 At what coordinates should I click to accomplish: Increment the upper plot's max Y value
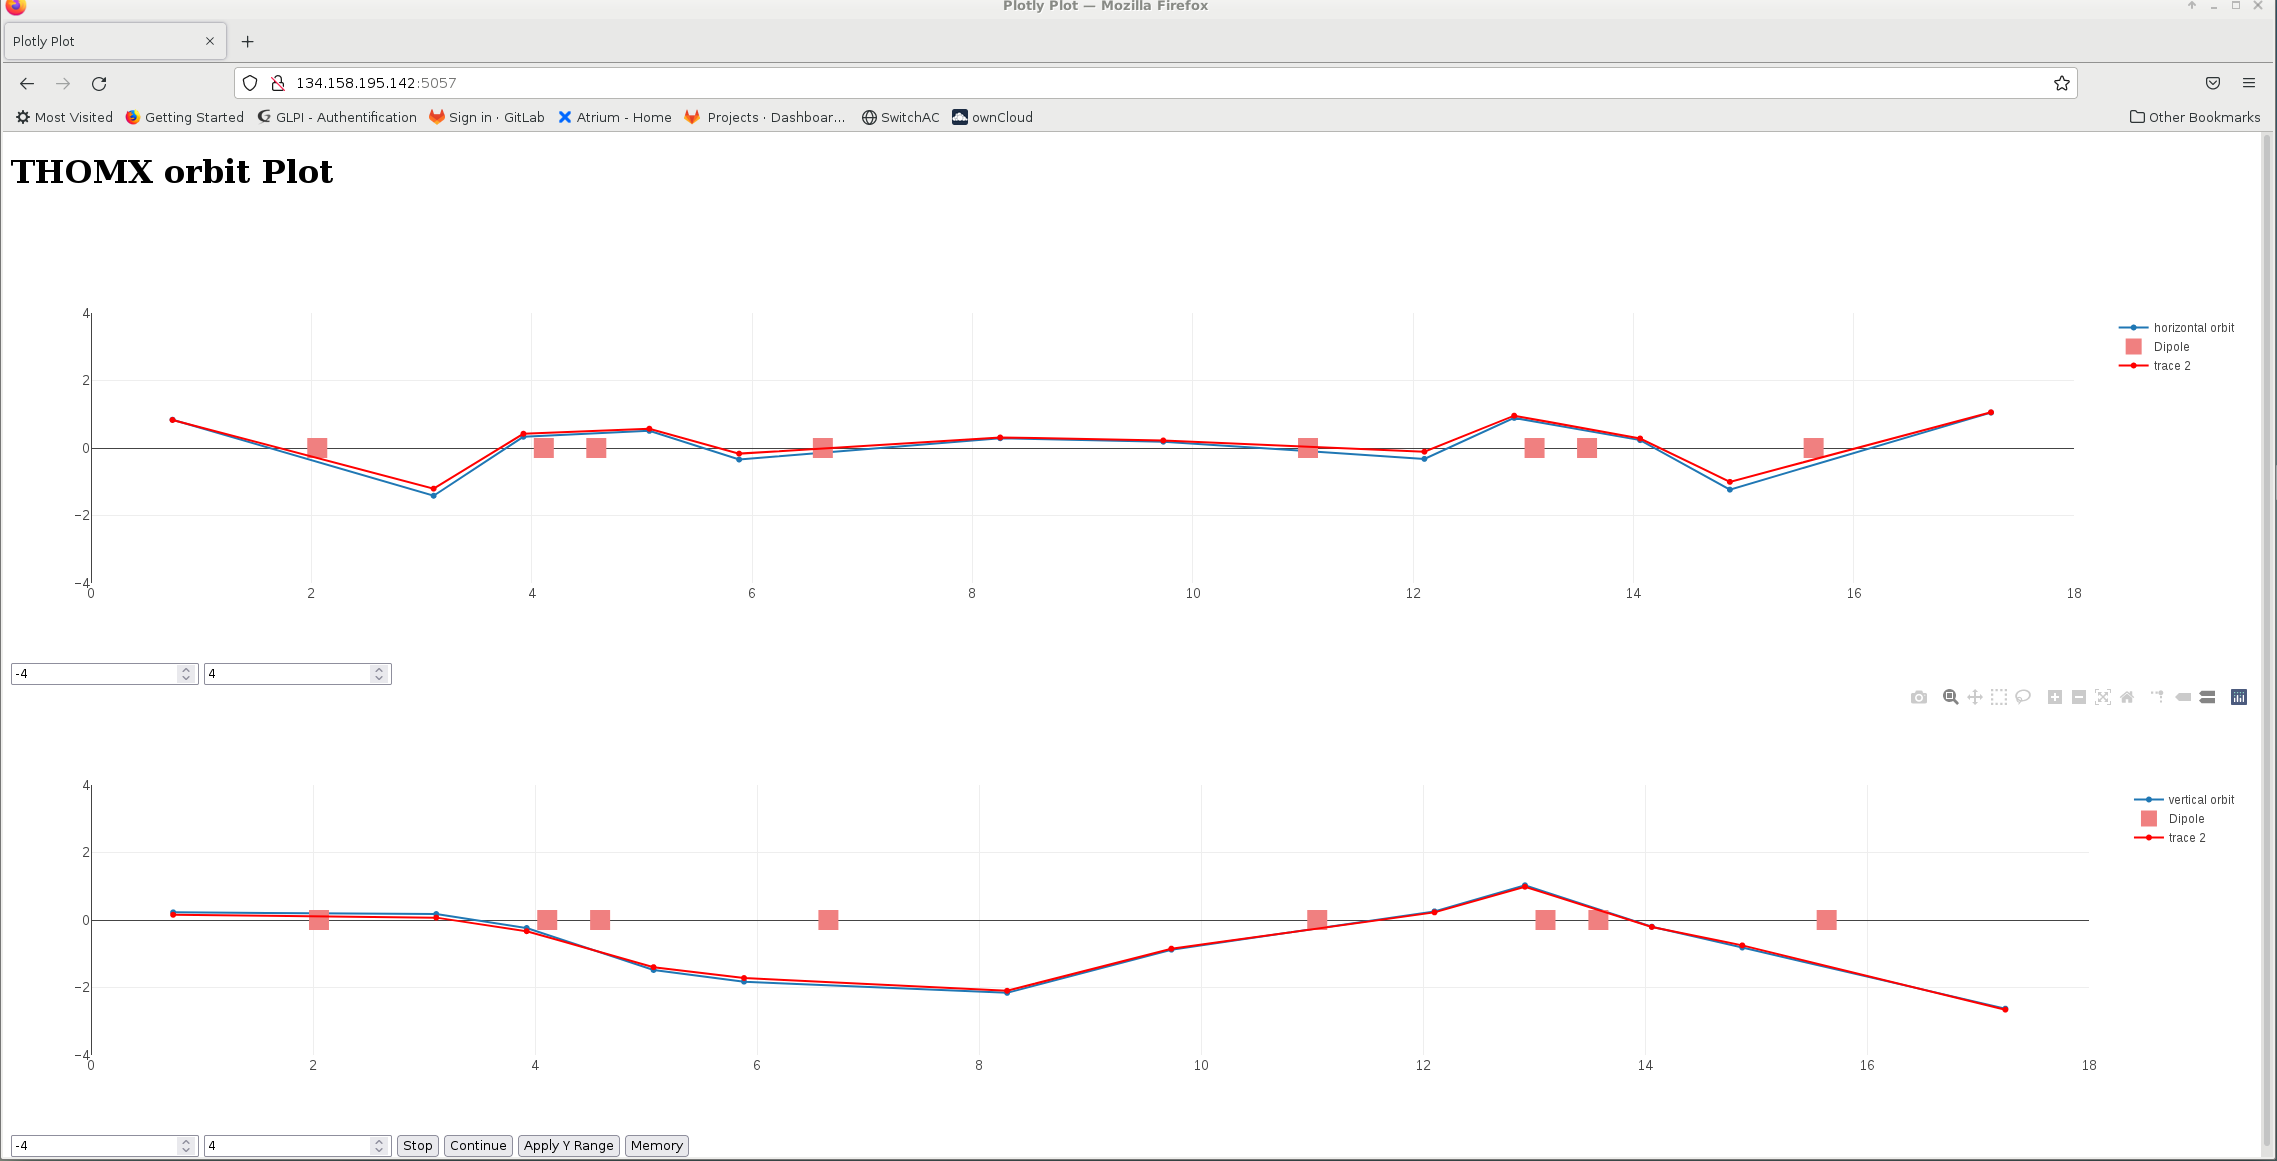[379, 669]
